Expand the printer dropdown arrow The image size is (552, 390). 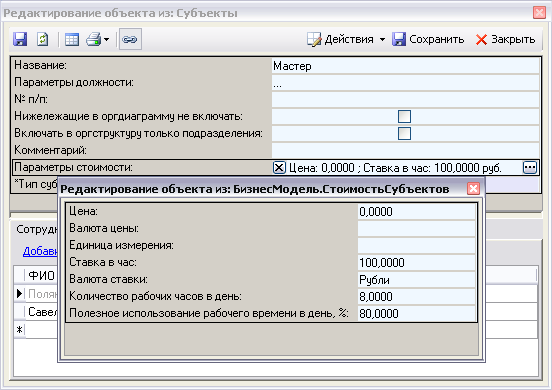[106, 39]
